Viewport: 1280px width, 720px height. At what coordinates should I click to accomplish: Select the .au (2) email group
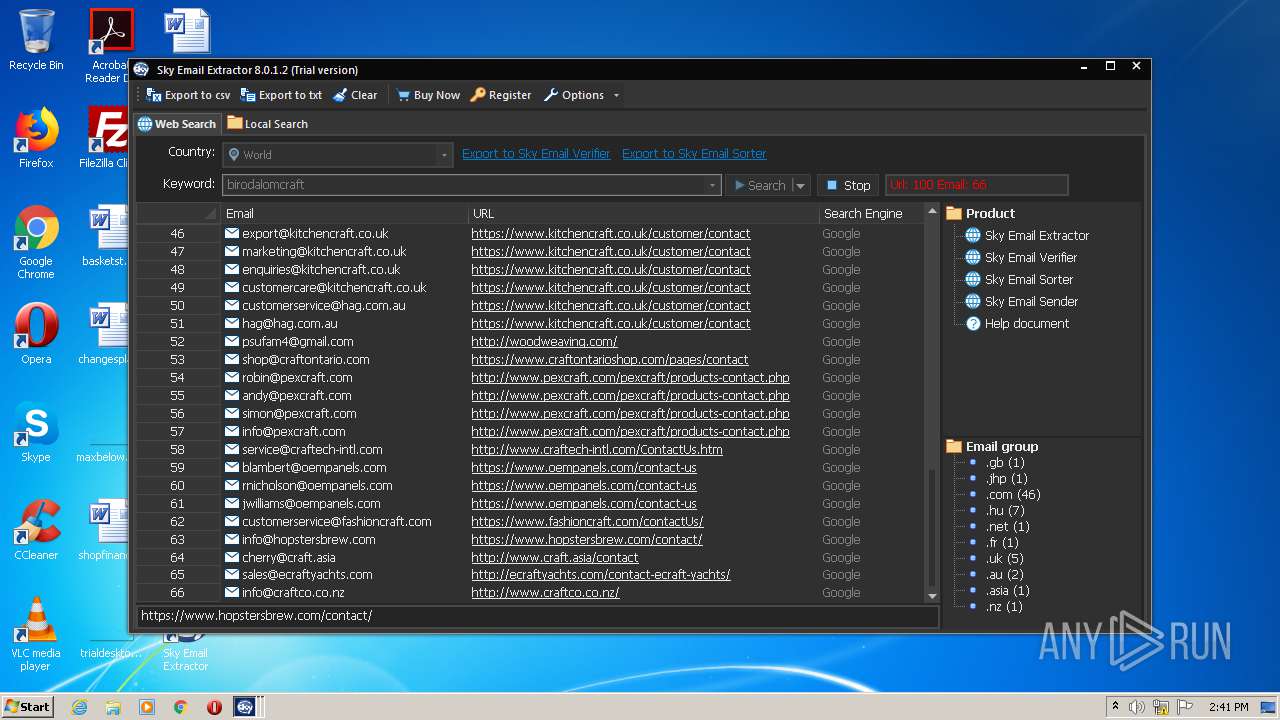(1004, 575)
